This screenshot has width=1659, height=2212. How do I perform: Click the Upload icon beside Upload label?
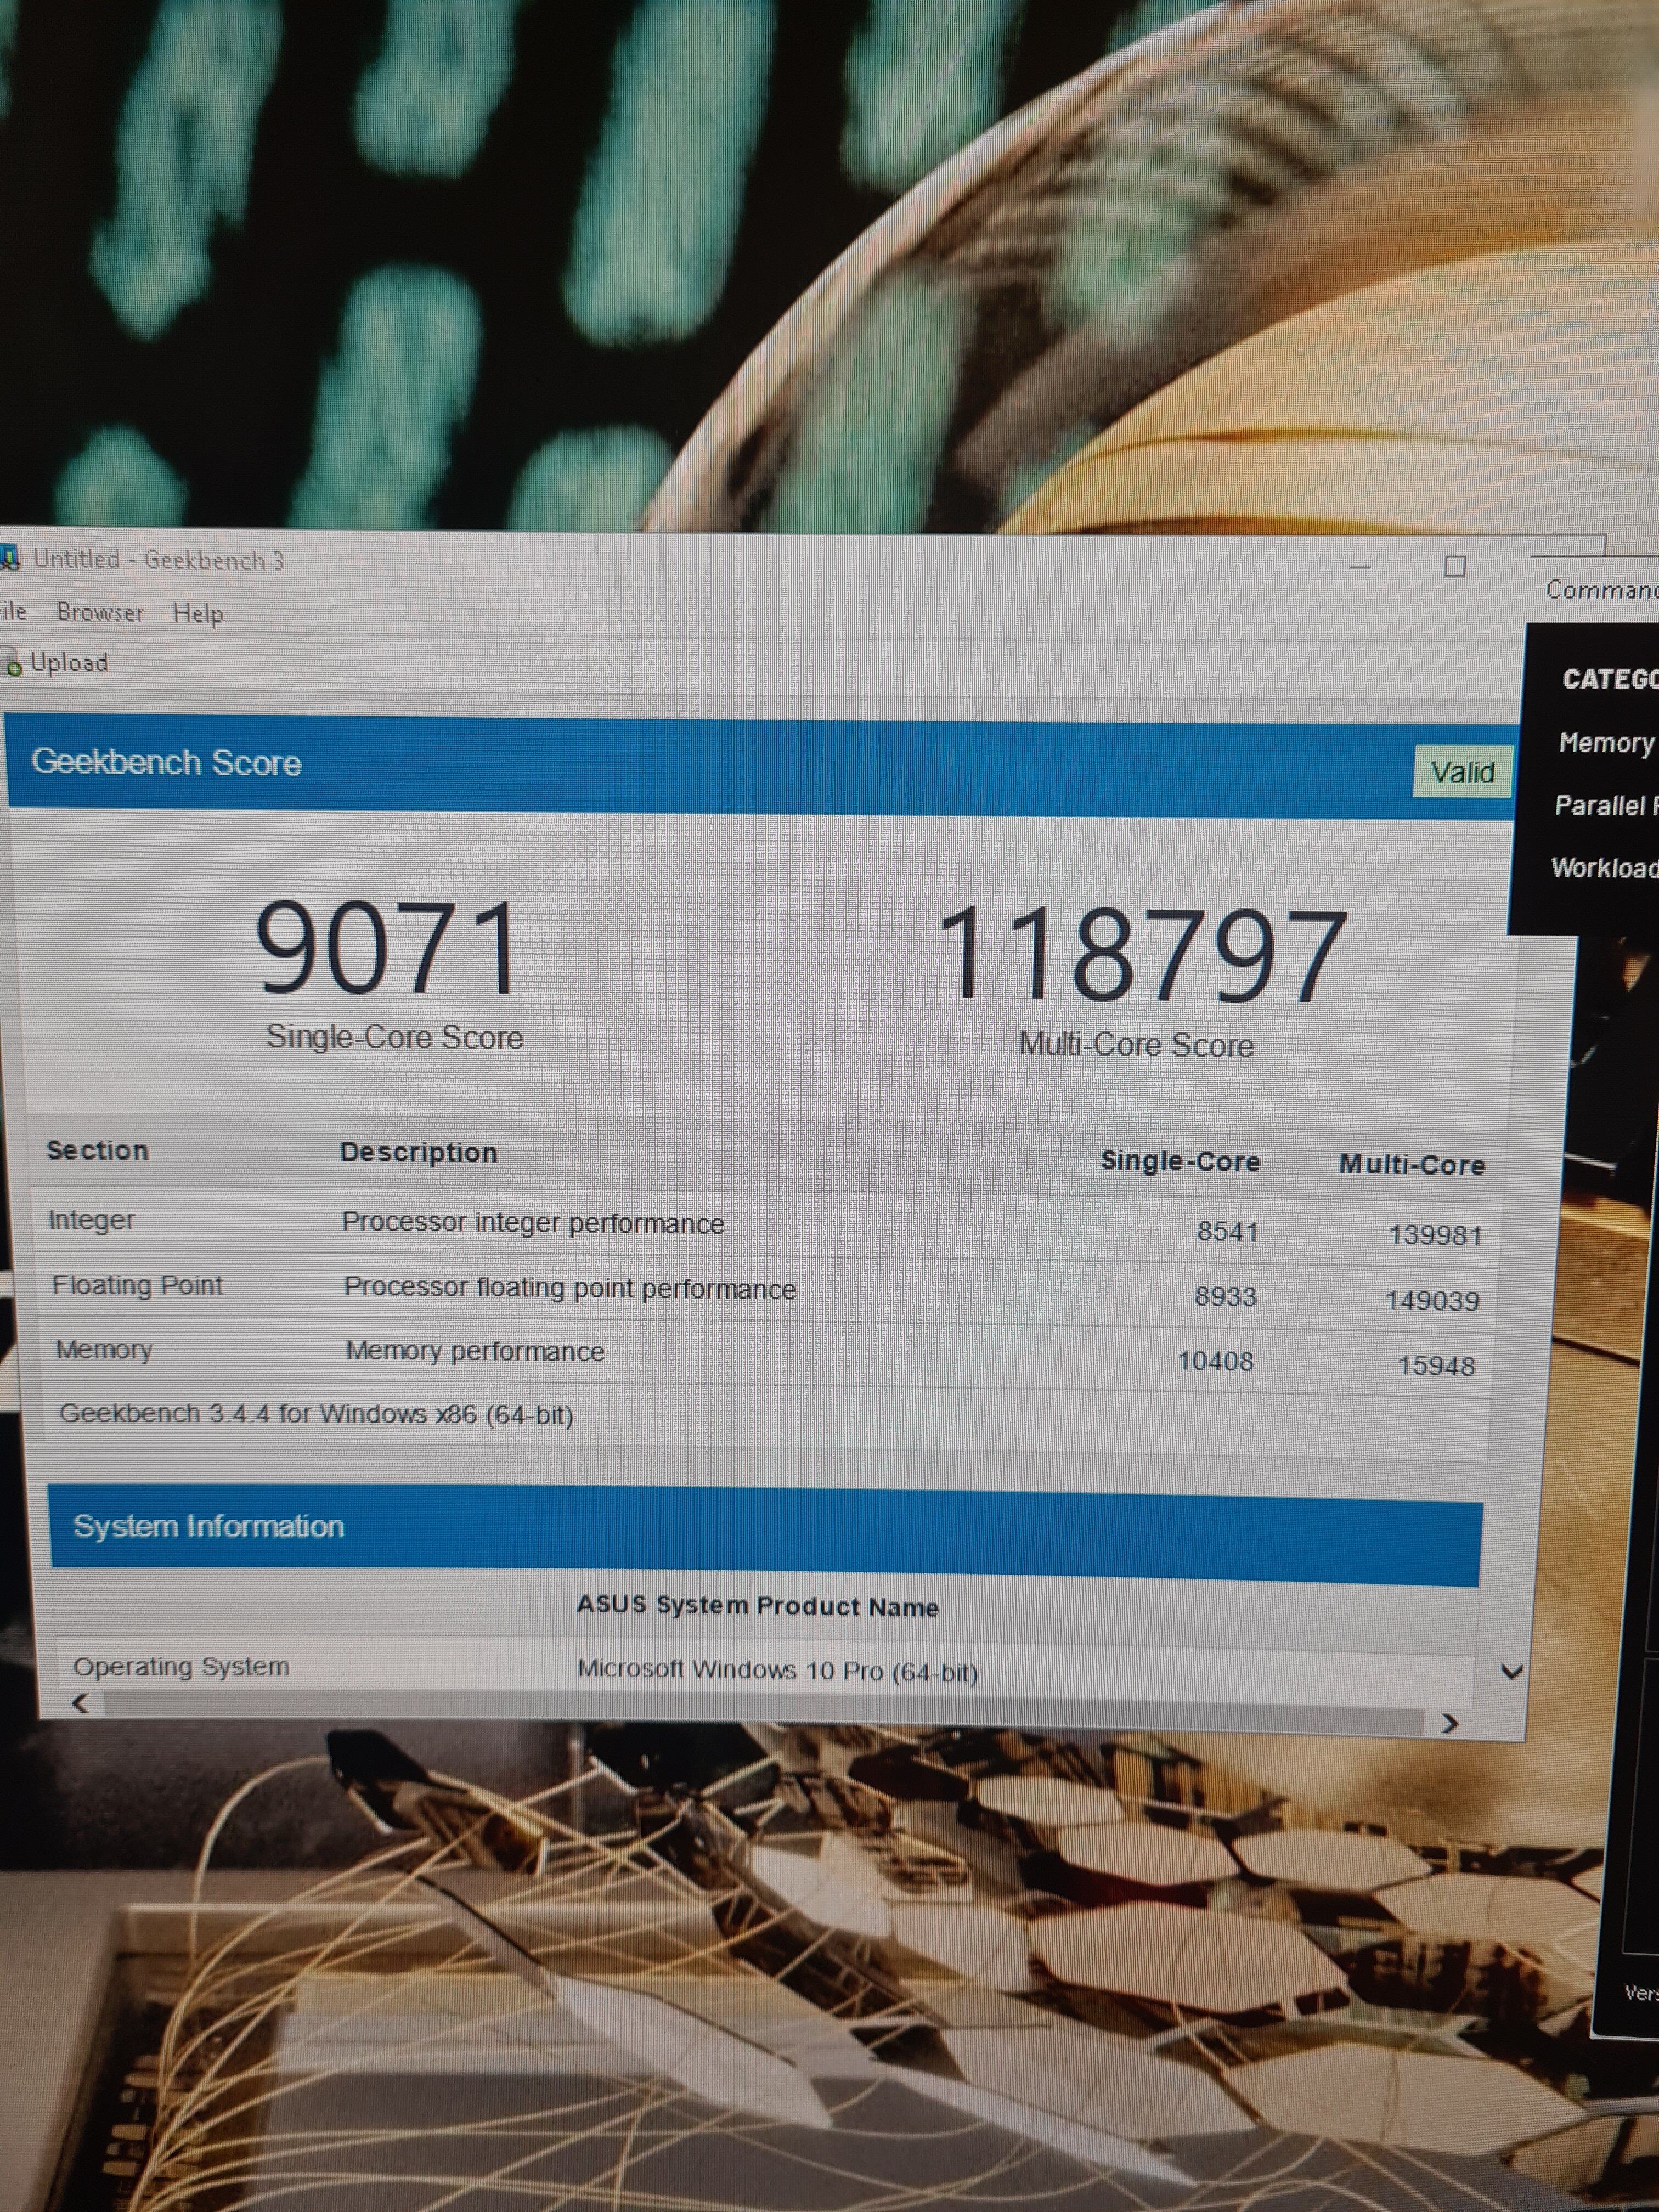(x=11, y=662)
